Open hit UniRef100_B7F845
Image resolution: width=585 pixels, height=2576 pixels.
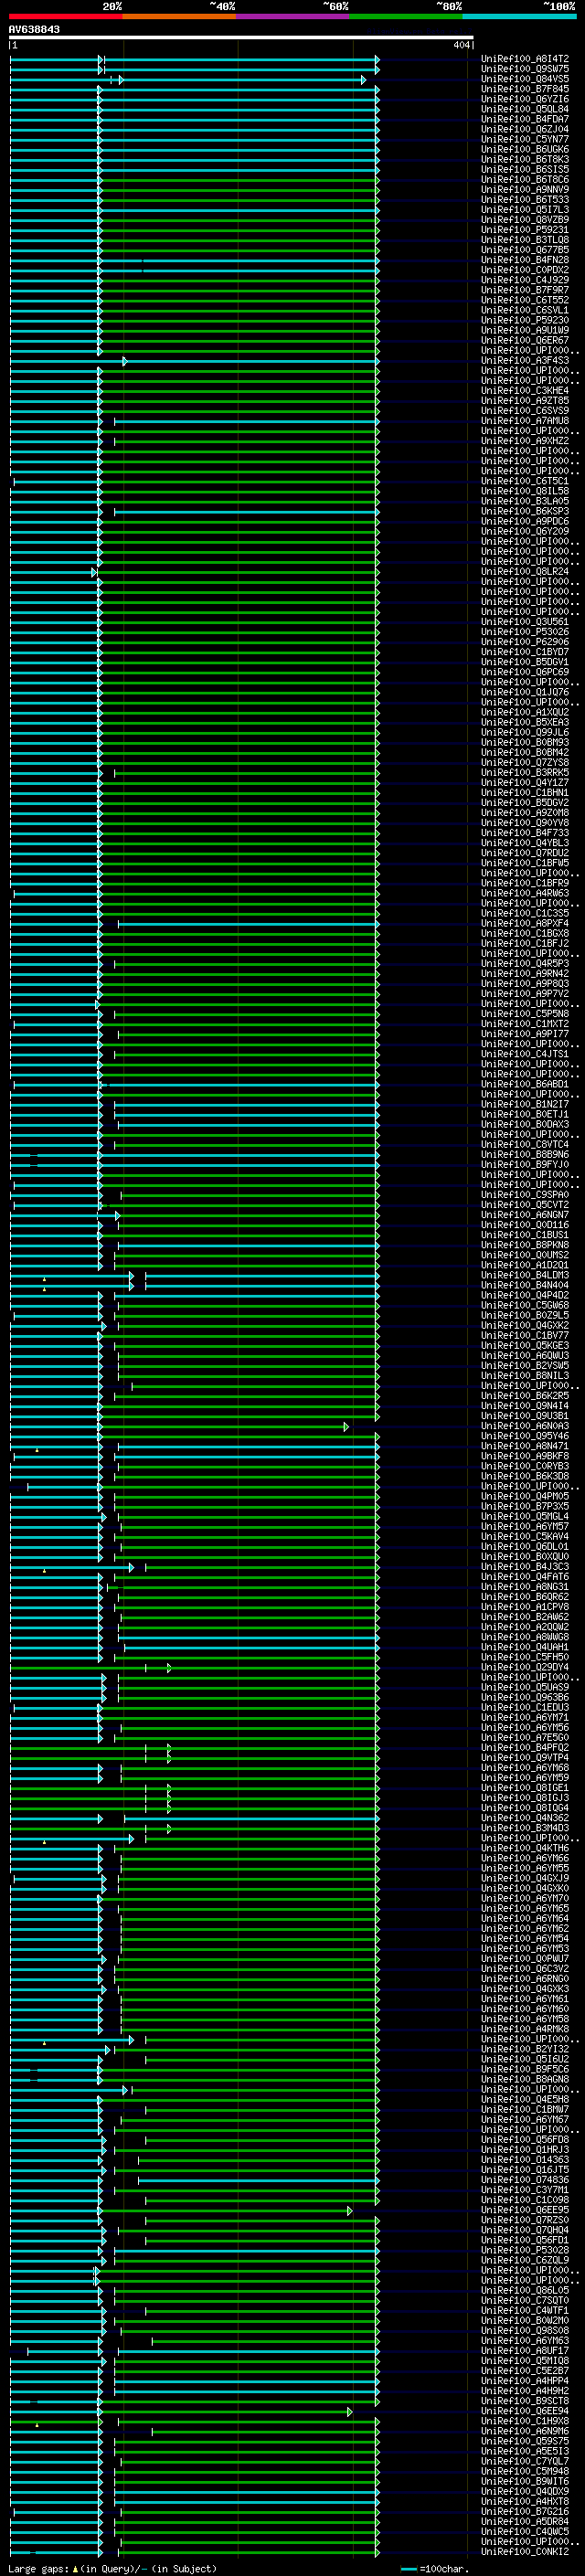point(525,89)
